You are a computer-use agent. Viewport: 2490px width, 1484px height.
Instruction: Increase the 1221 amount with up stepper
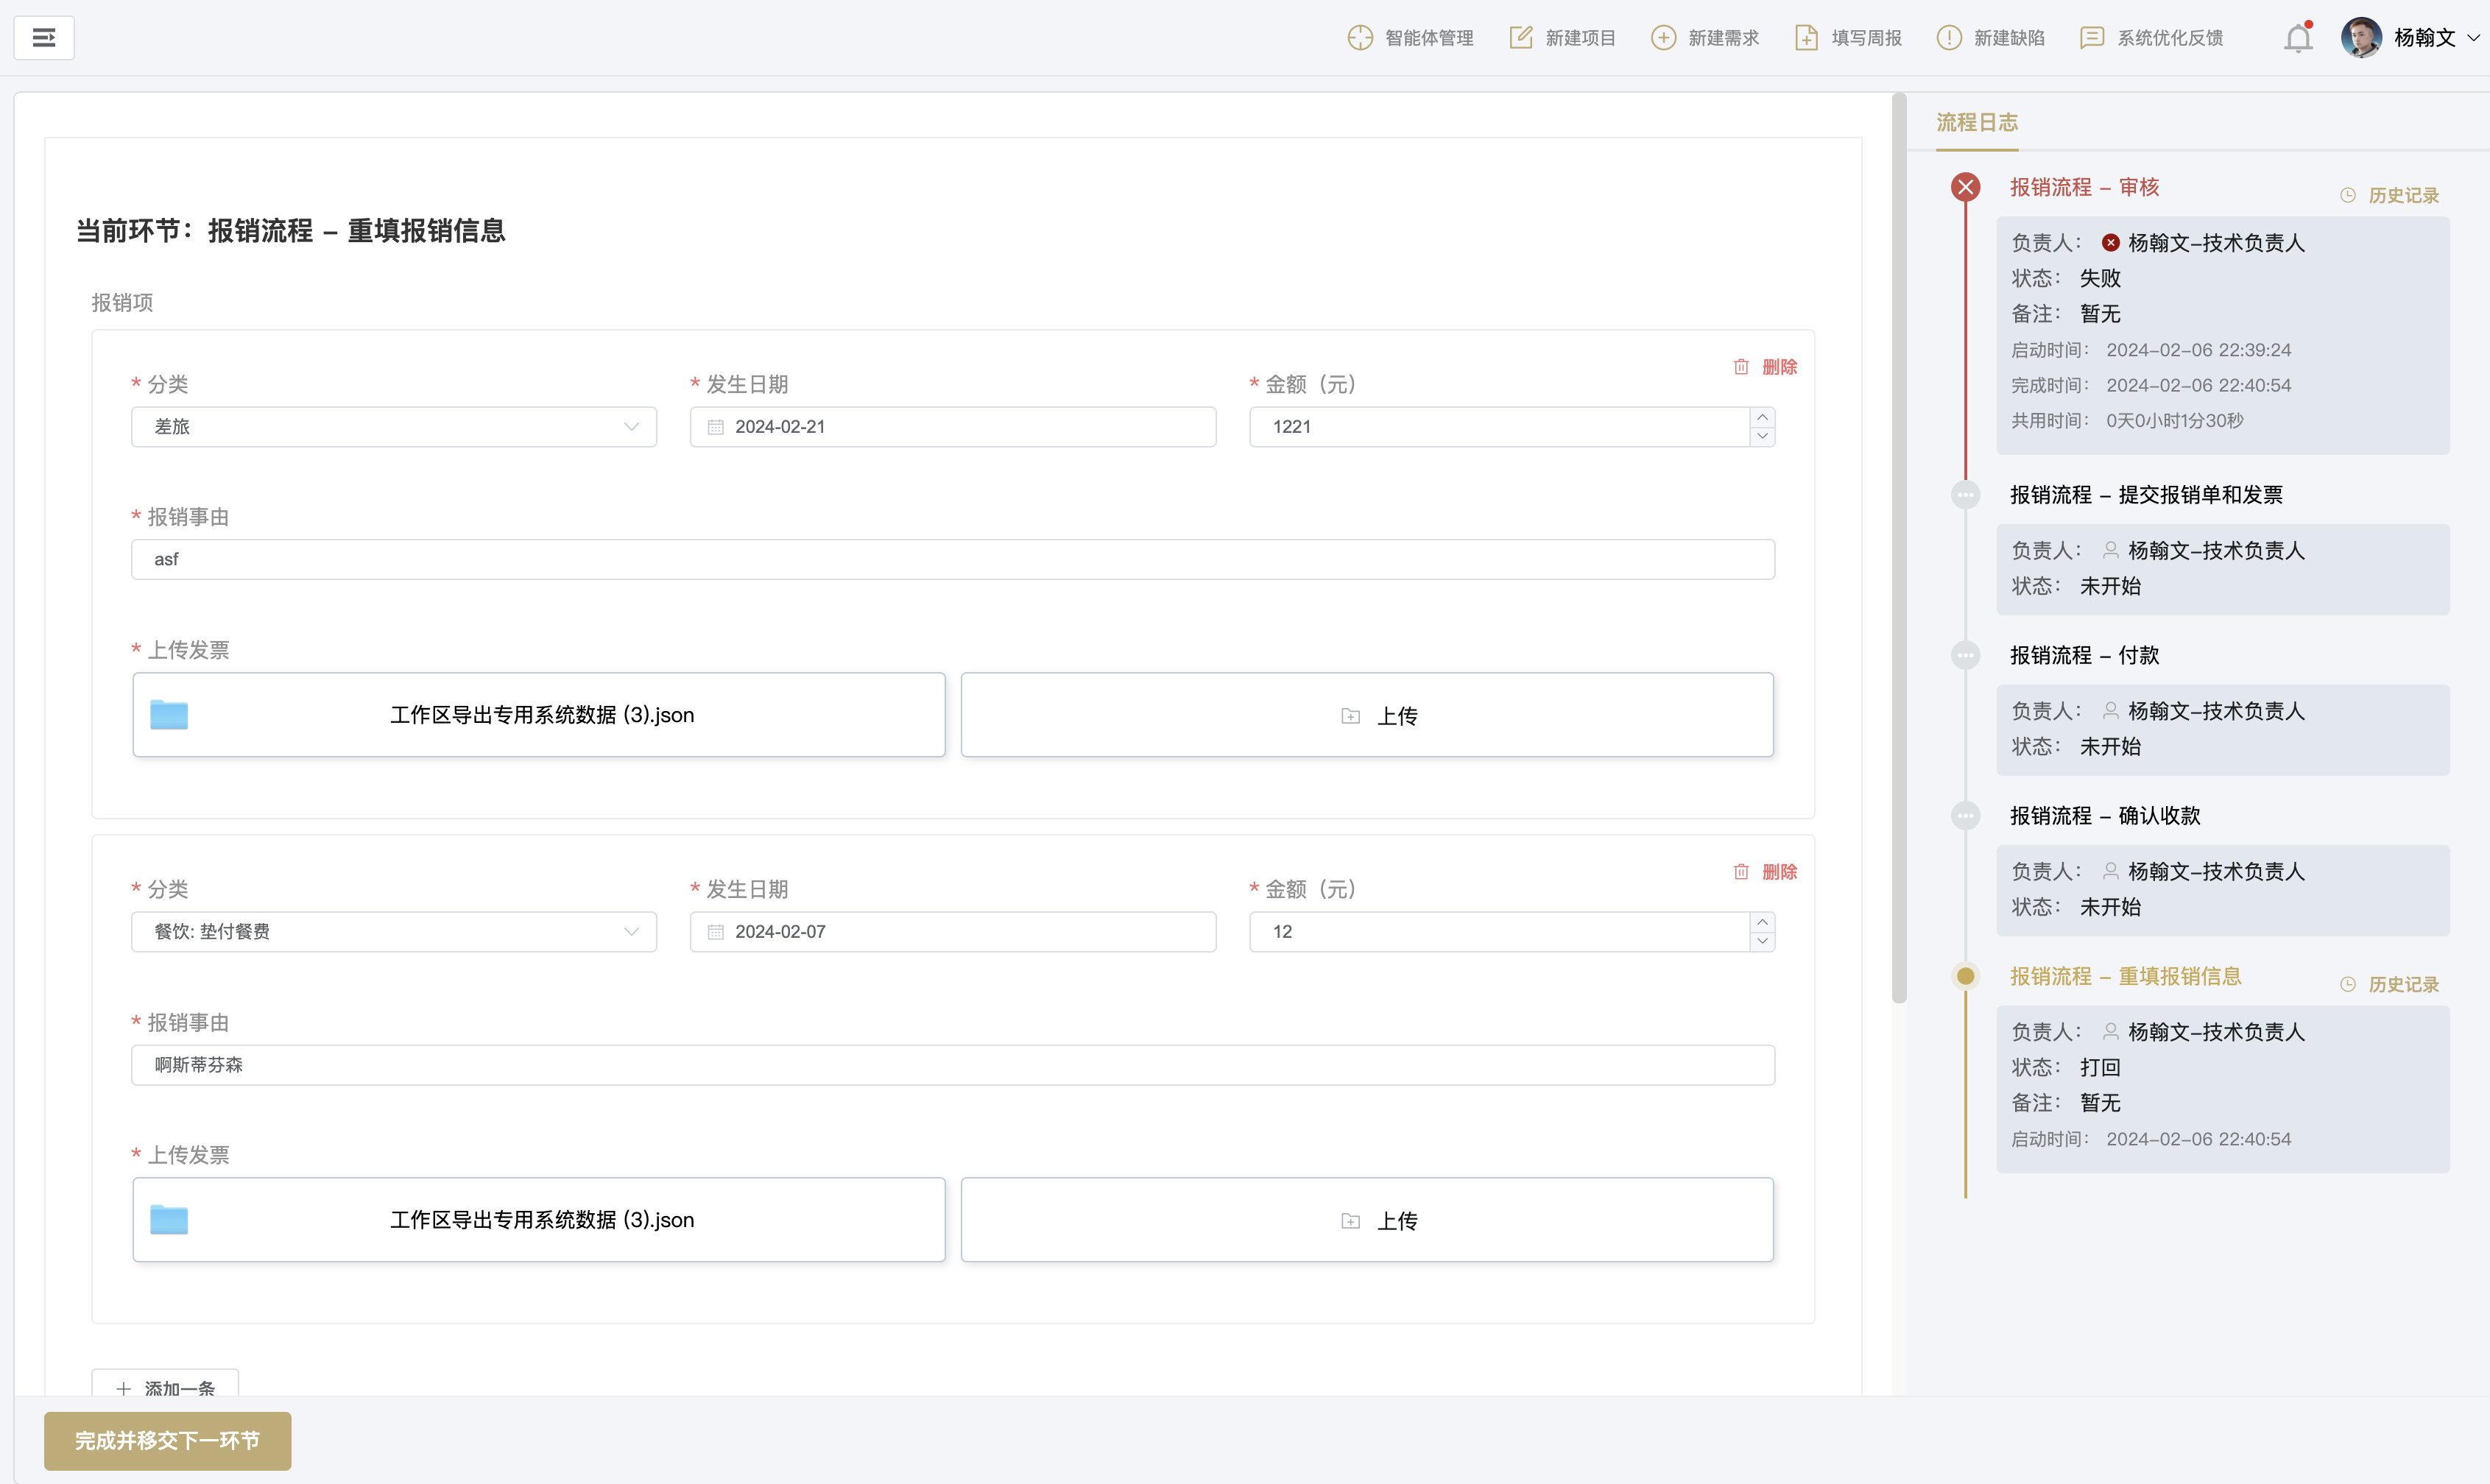point(1763,417)
